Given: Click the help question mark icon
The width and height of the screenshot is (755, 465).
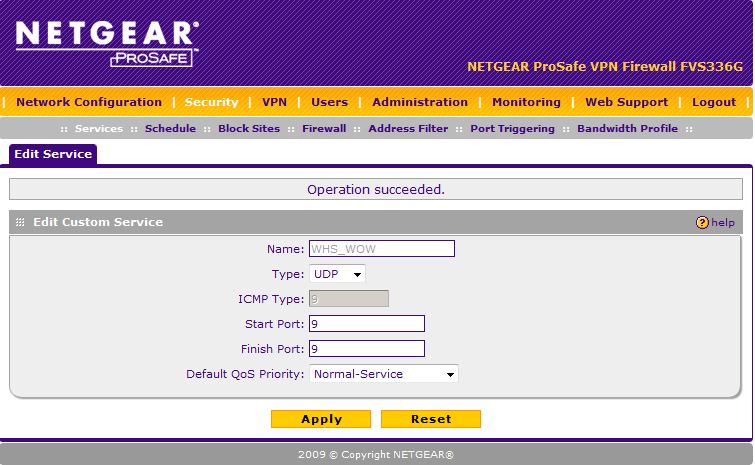Looking at the screenshot, I should pyautogui.click(x=702, y=222).
